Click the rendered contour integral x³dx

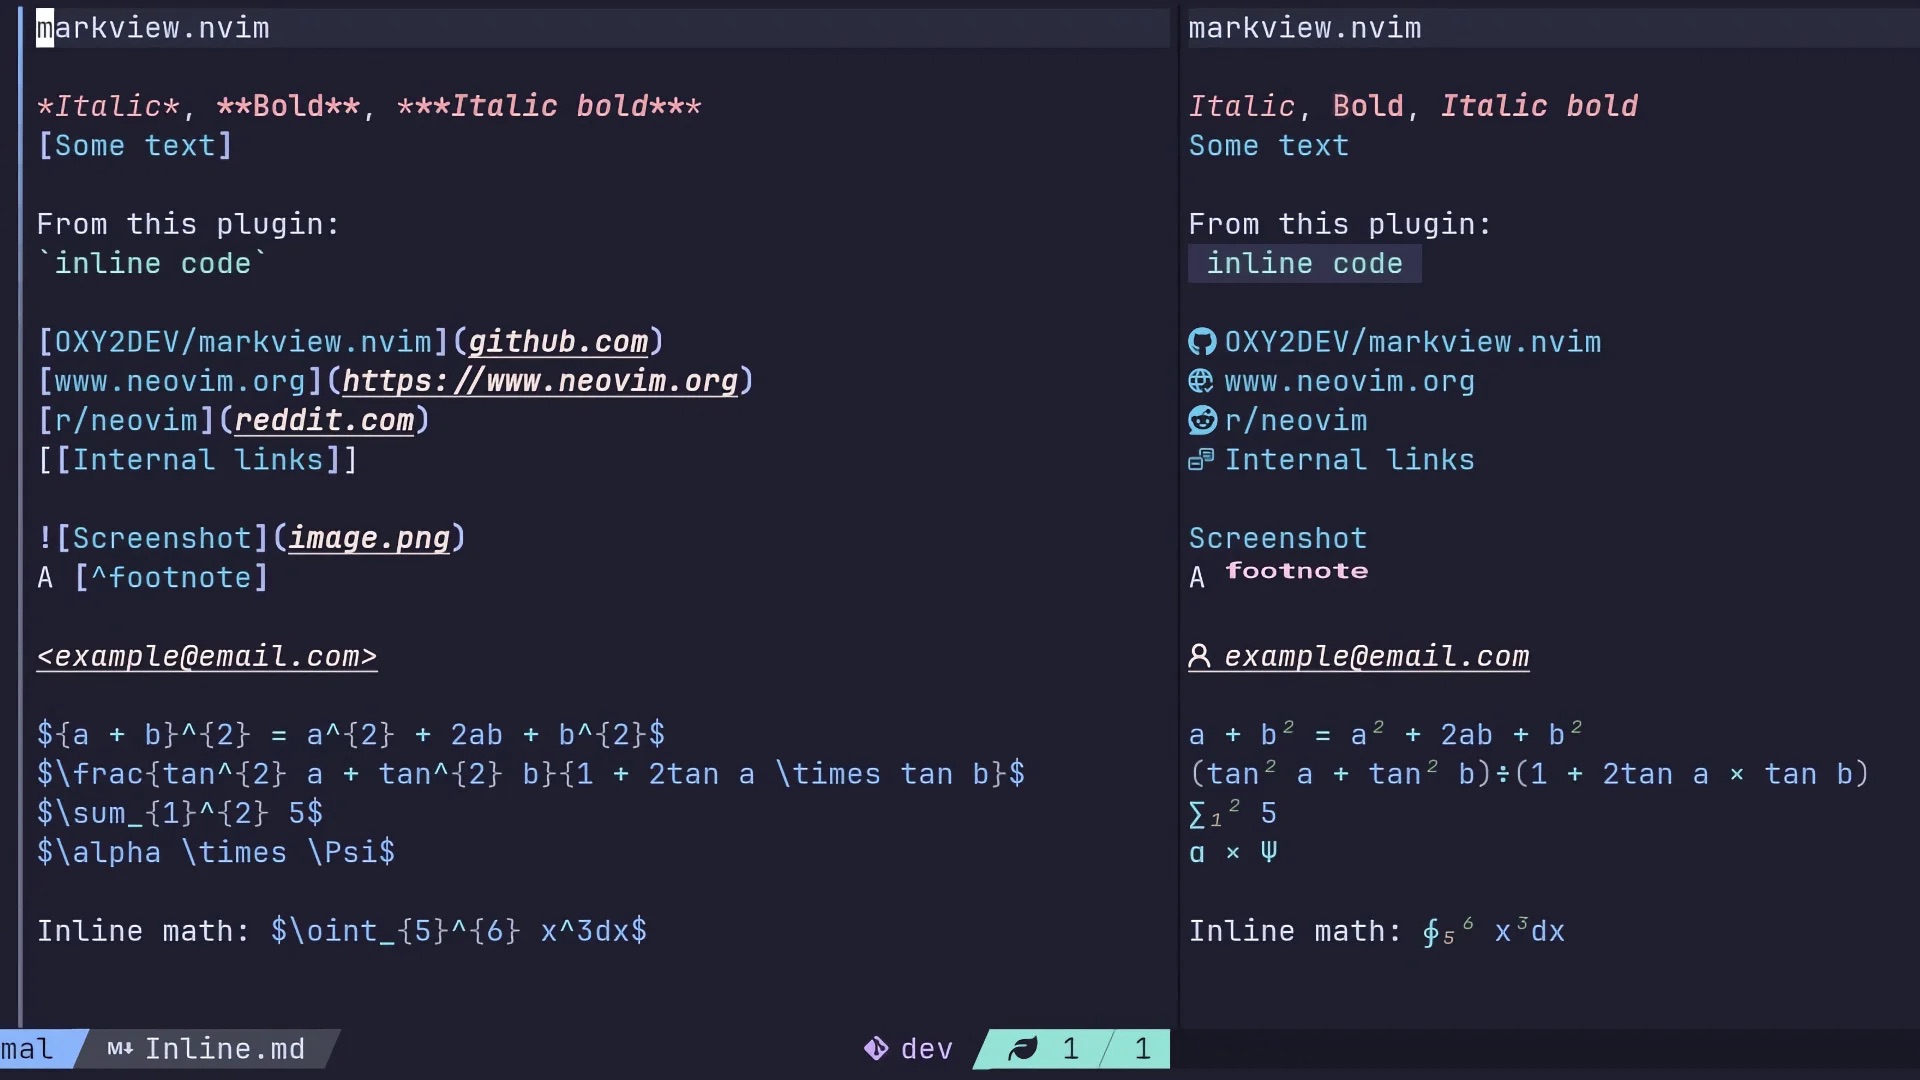1493,931
